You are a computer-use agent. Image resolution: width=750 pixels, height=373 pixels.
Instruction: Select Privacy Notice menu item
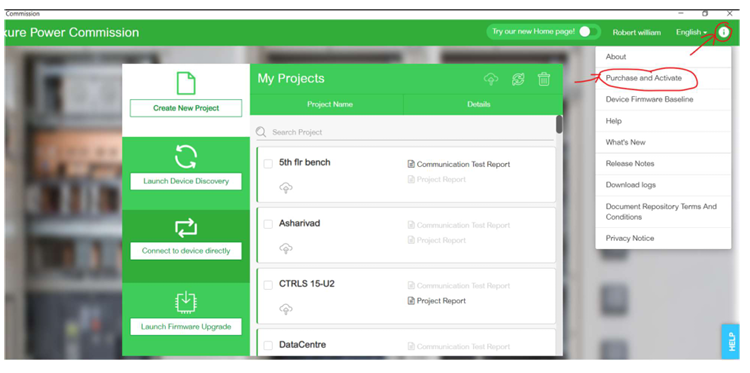663,238
